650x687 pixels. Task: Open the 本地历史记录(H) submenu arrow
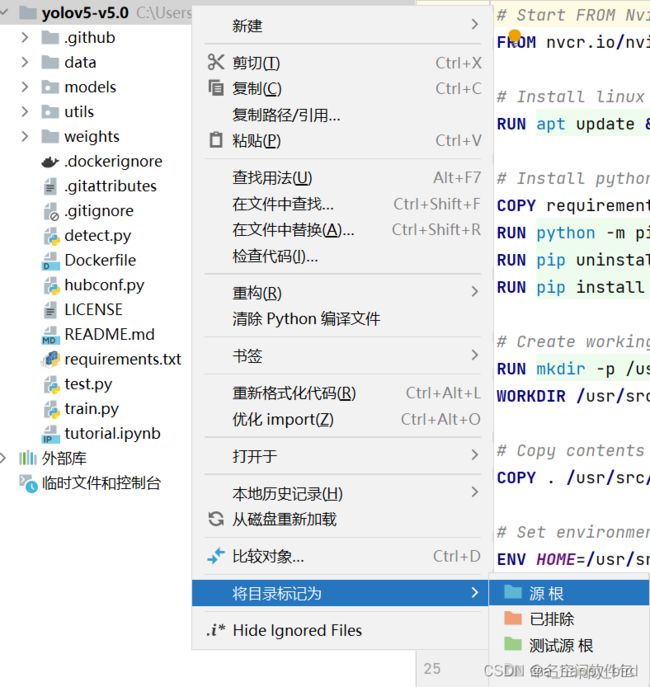tap(475, 492)
